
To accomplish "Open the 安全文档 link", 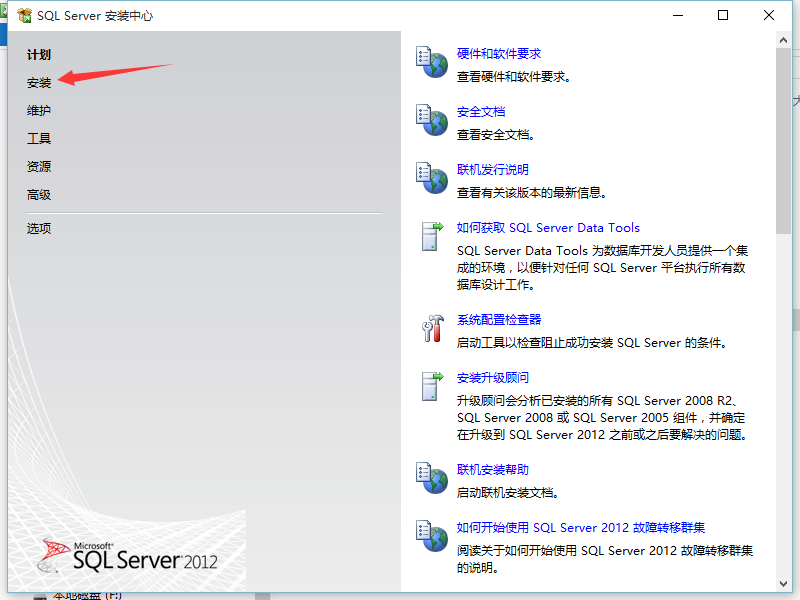I will pos(481,112).
